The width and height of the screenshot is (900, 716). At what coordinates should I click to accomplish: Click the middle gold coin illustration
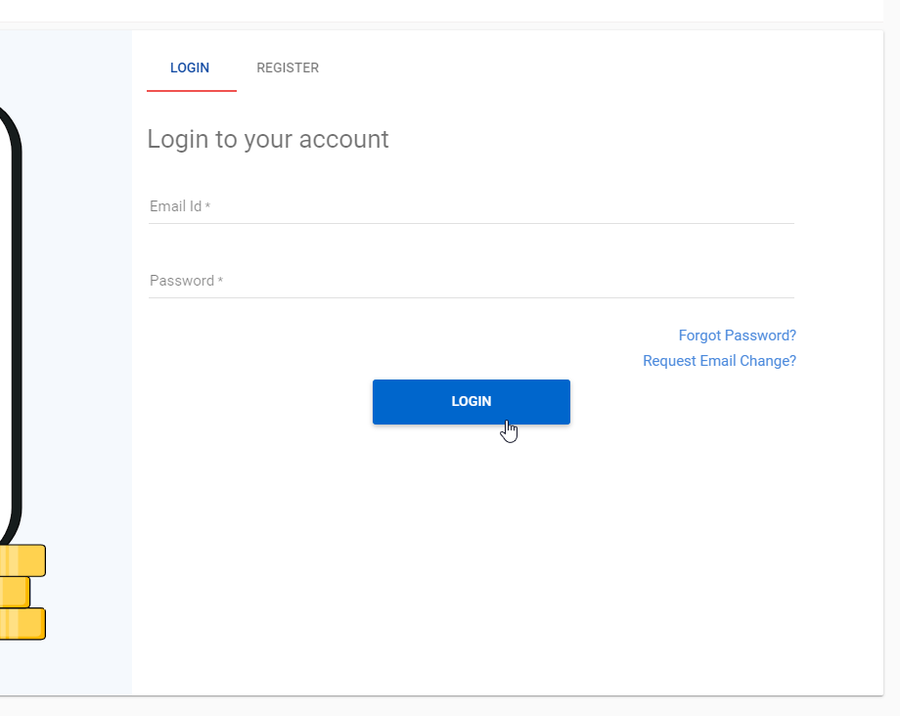[15, 592]
